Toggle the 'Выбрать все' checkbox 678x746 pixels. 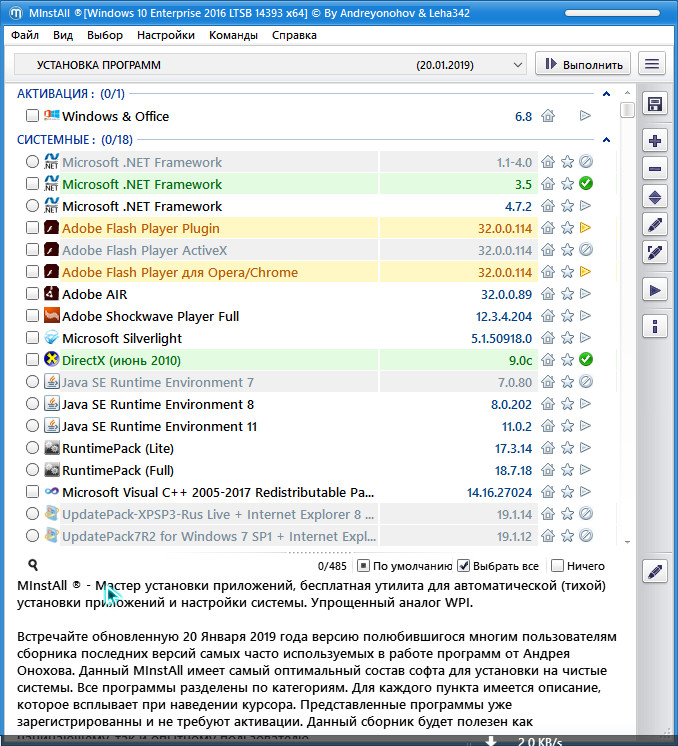(x=463, y=566)
